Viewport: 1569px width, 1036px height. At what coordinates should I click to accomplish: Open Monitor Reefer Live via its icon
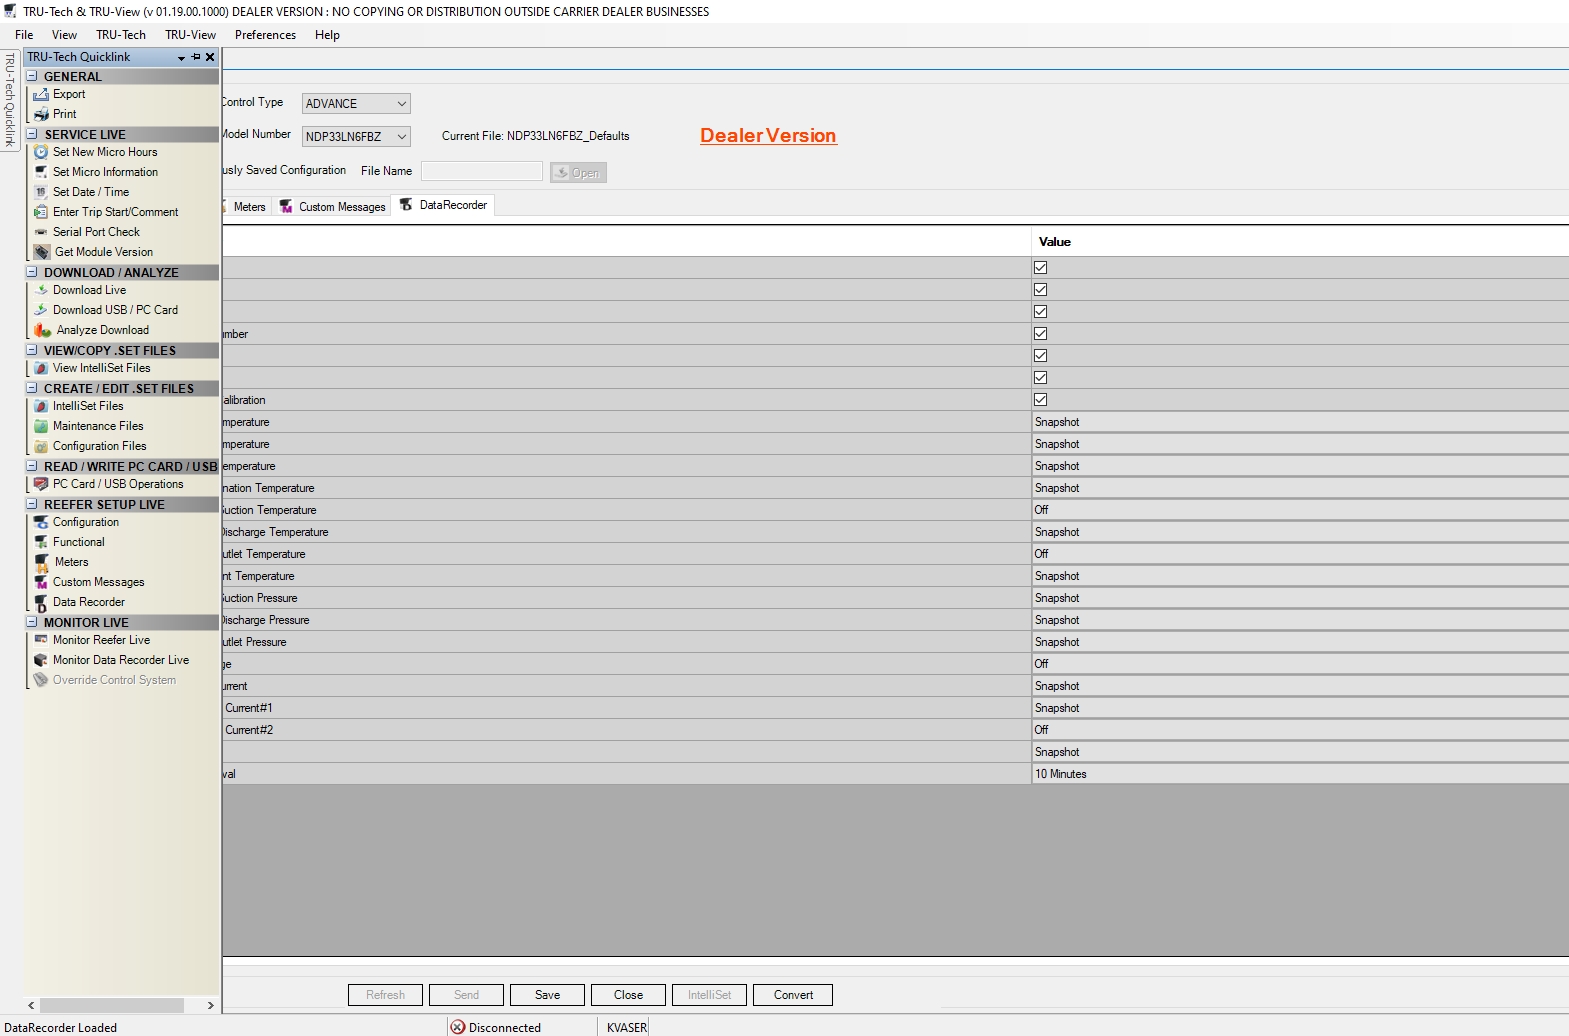[x=41, y=640]
